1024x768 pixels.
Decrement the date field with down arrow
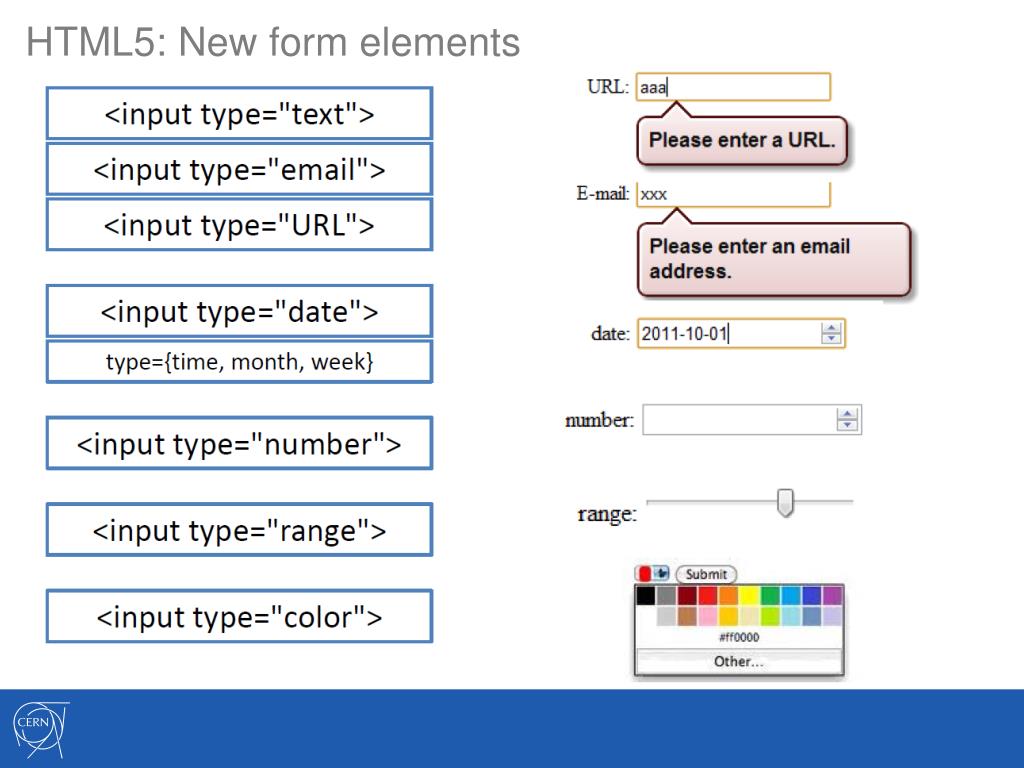(831, 338)
